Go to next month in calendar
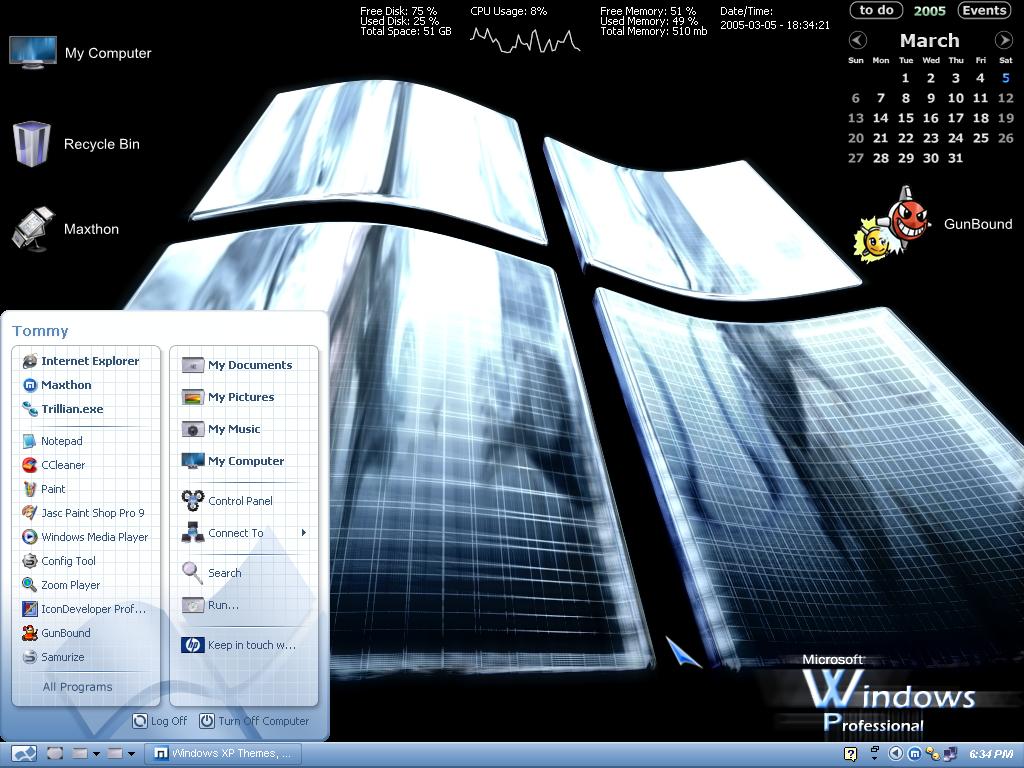This screenshot has height=768, width=1024. pos(1004,40)
